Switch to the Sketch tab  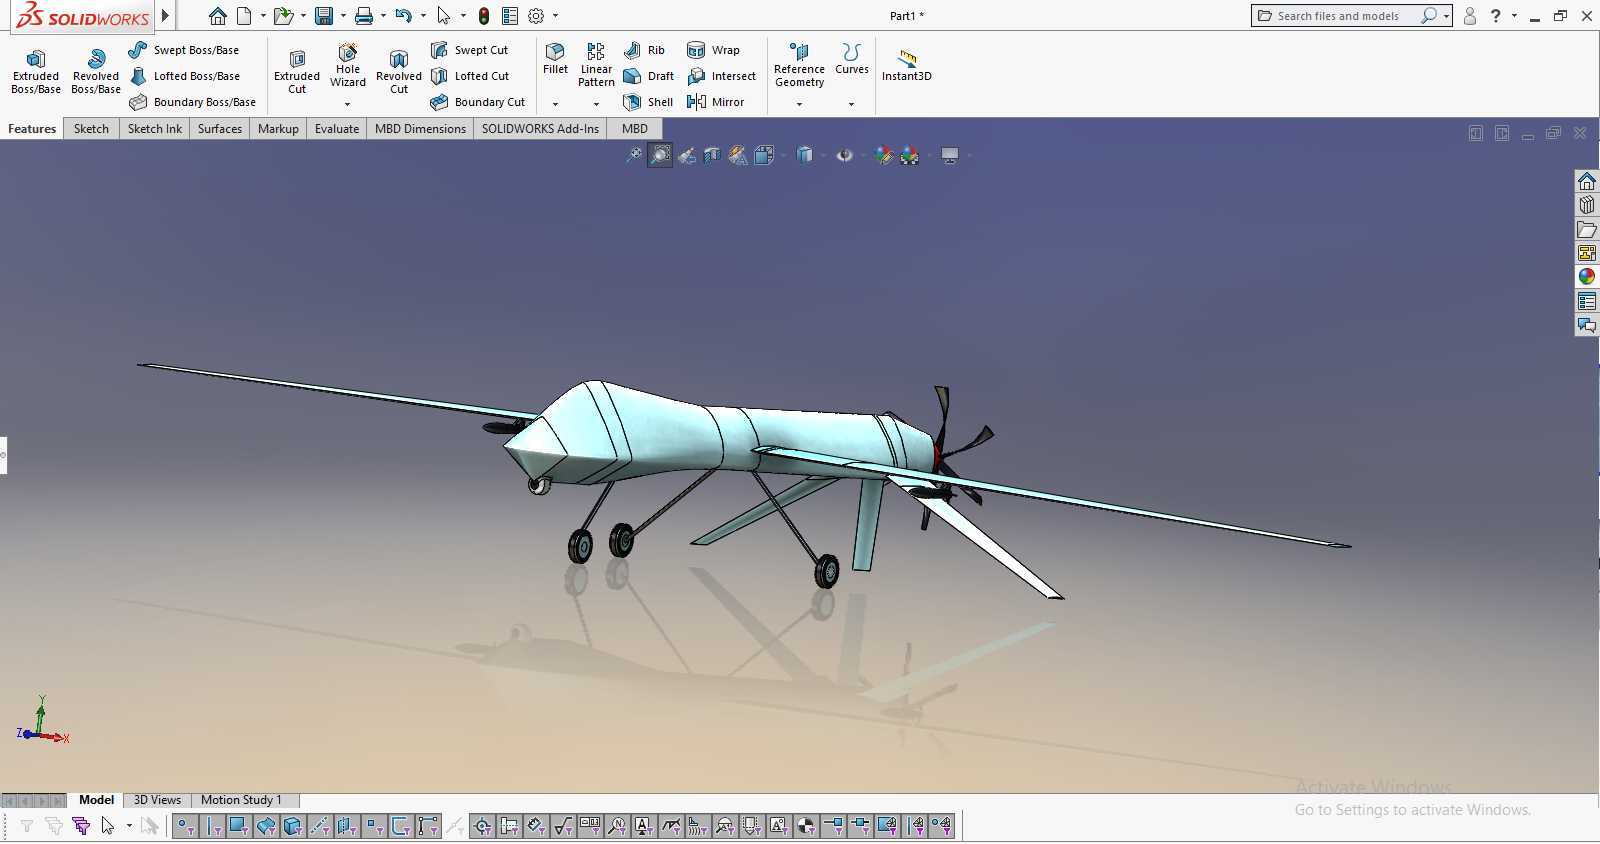click(x=91, y=129)
